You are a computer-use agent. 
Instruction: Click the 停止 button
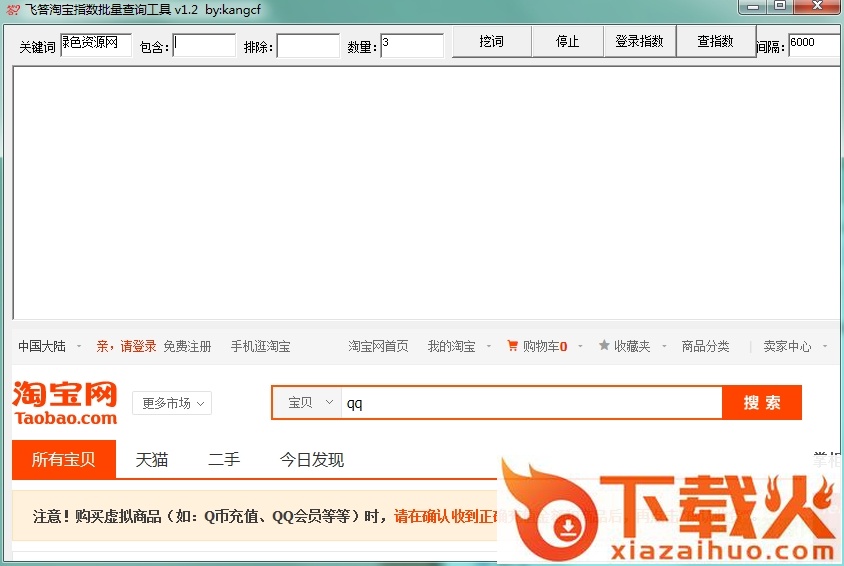pos(567,41)
